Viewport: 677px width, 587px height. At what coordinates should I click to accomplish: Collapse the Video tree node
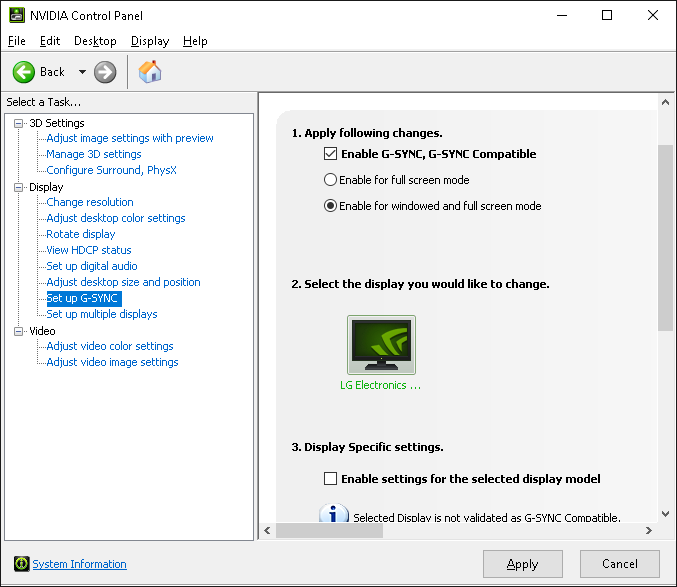pos(19,331)
